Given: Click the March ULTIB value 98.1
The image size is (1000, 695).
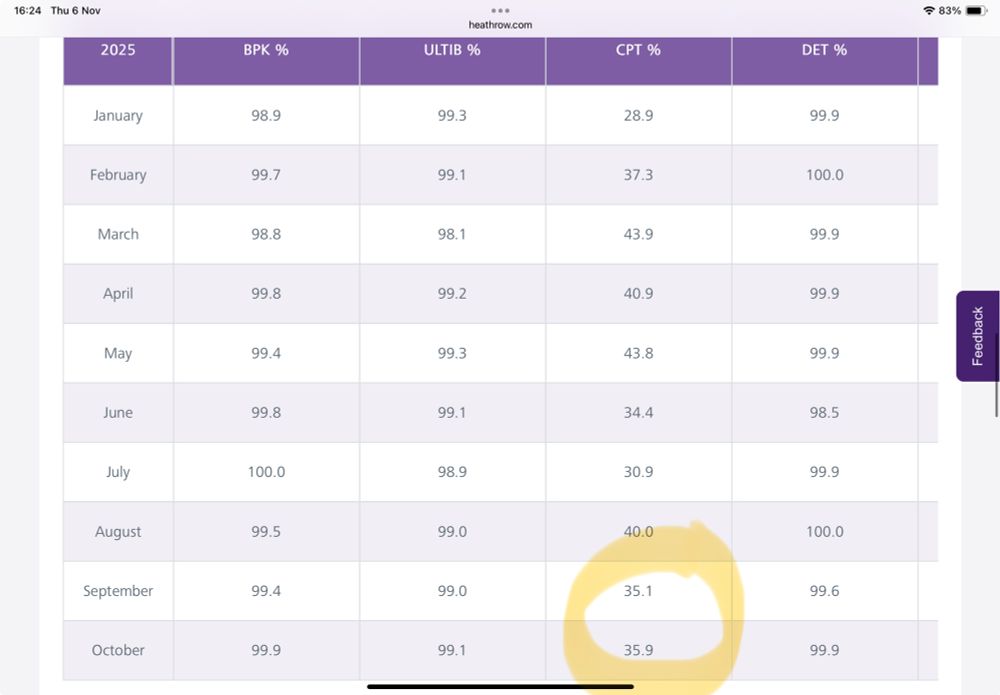Looking at the screenshot, I should pos(452,234).
